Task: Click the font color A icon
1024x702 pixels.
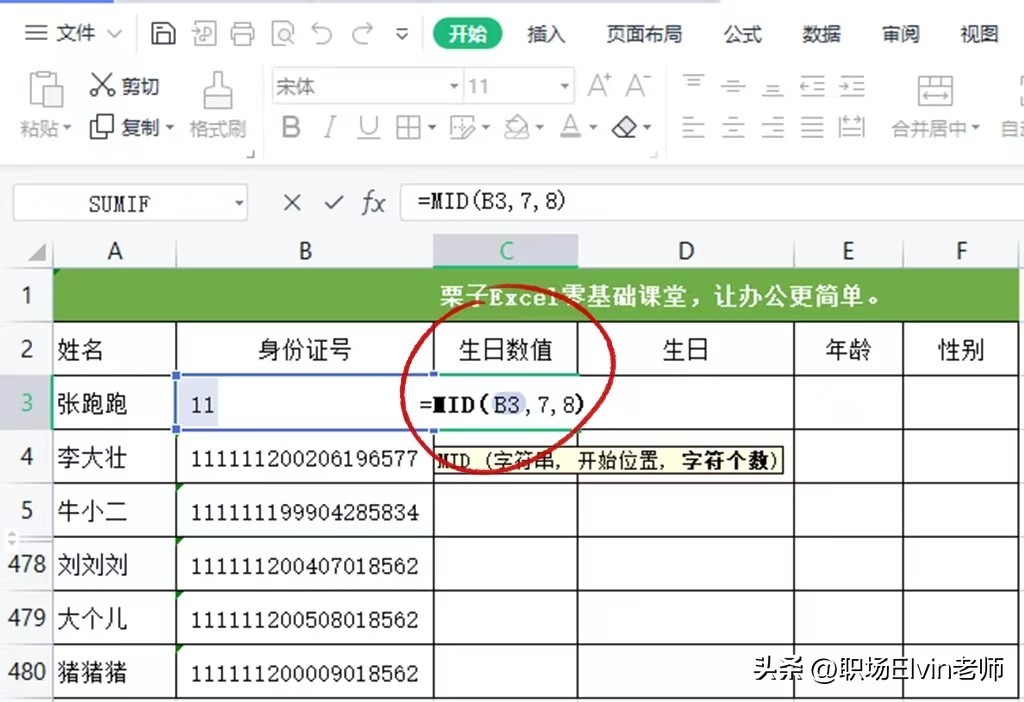Action: tap(570, 128)
